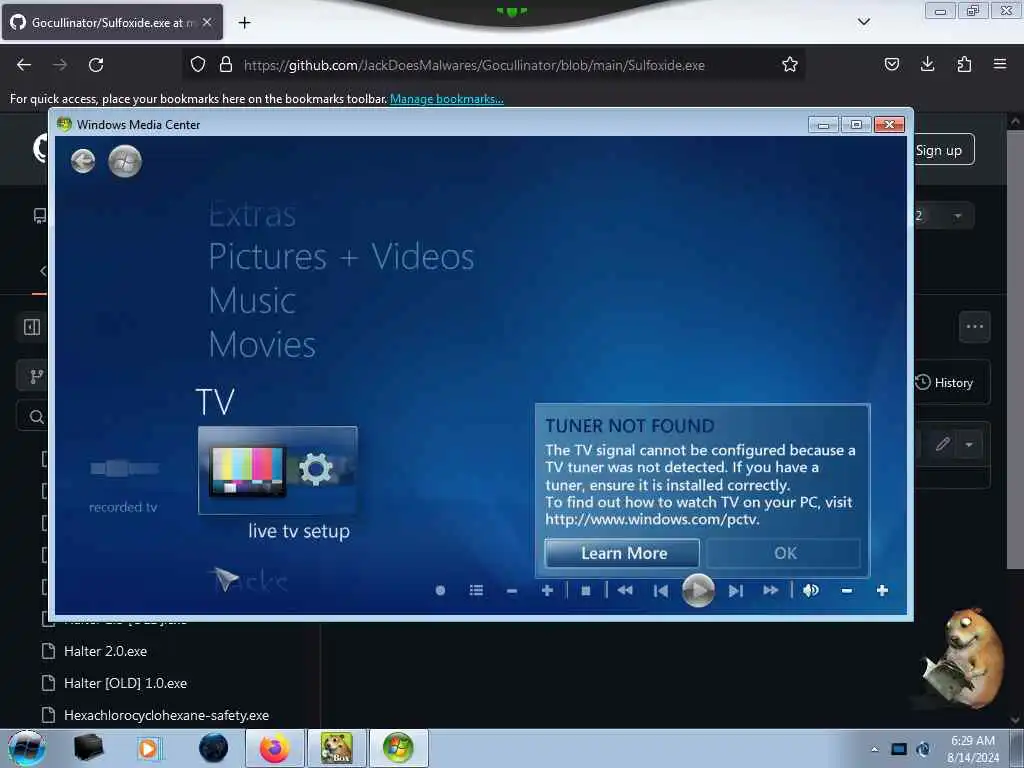Click channel down minus in transport bar
Image resolution: width=1024 pixels, height=768 pixels.
(x=512, y=591)
